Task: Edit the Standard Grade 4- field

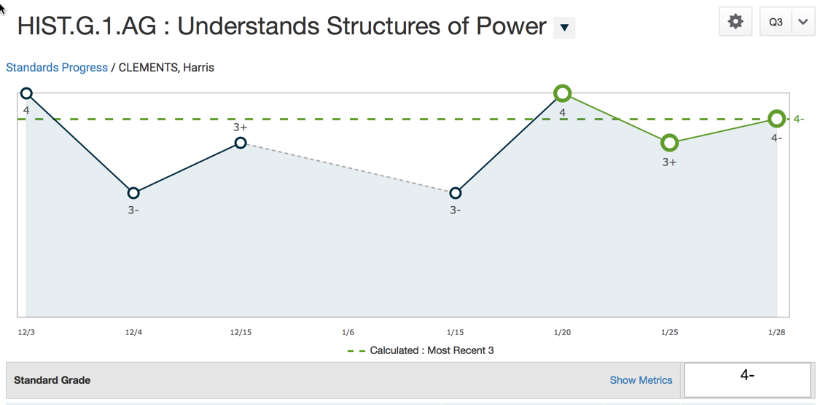Action: pyautogui.click(x=747, y=379)
